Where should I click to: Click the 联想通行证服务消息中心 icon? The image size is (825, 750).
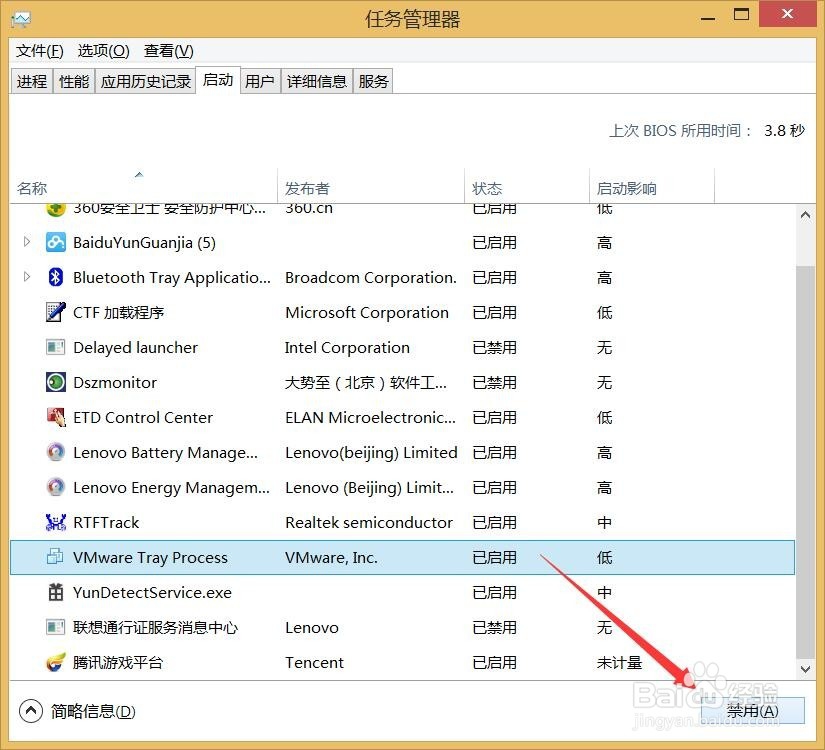point(56,627)
